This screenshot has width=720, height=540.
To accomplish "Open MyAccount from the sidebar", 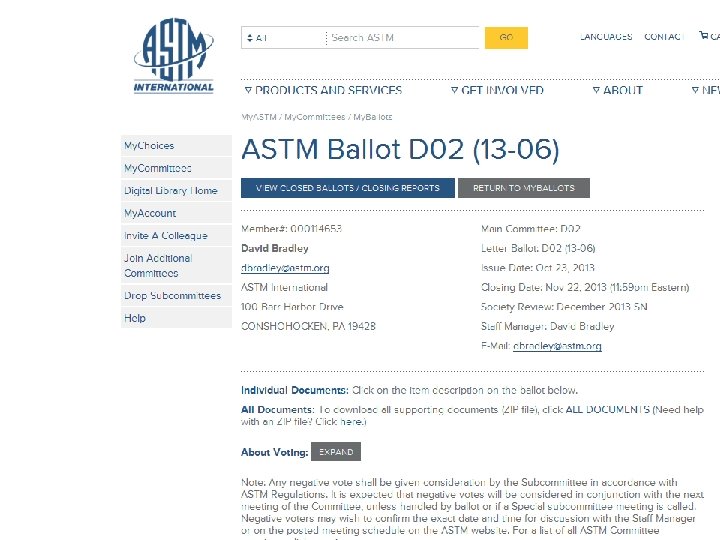I will [150, 213].
